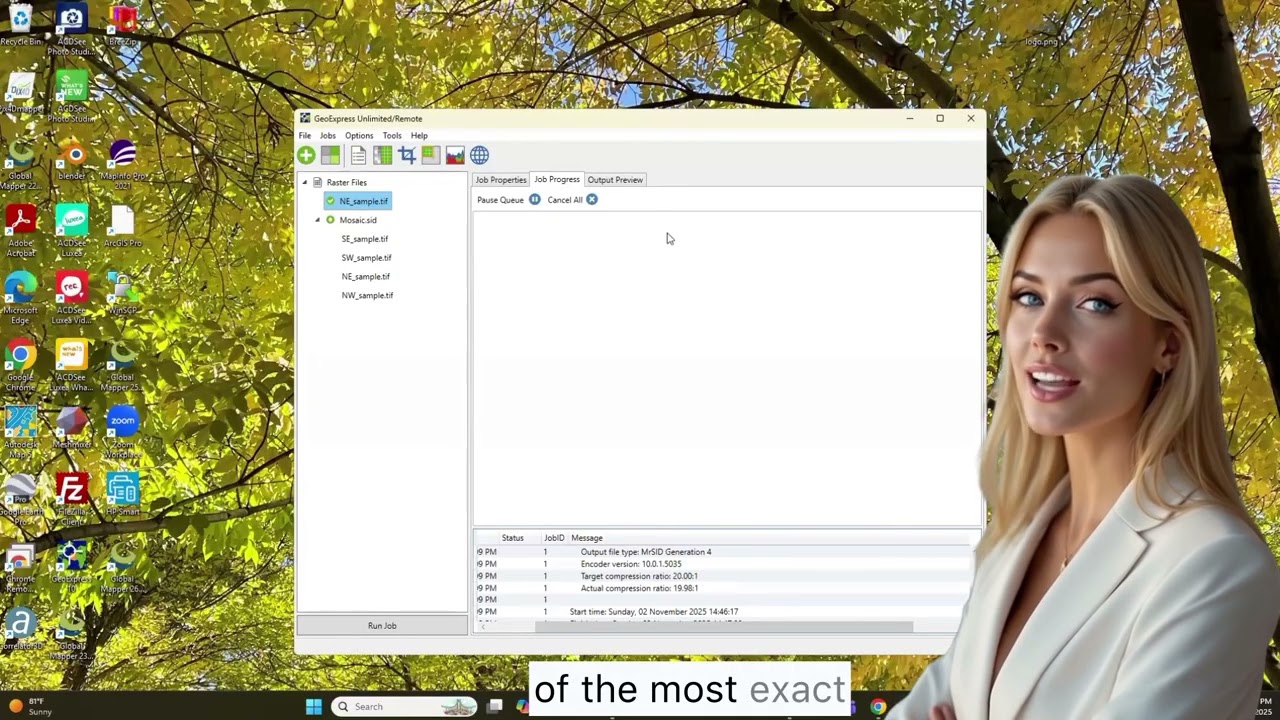Collapse the Raster Files tree node
The height and width of the screenshot is (720, 1280).
click(305, 182)
